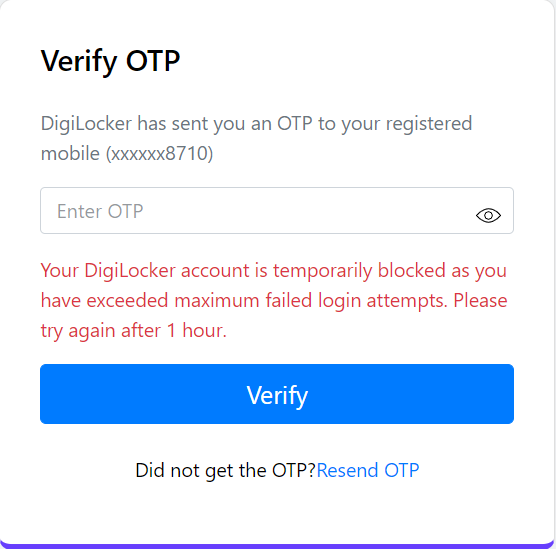Select the Verify OTP heading text
556x549 pixels.
click(x=110, y=62)
